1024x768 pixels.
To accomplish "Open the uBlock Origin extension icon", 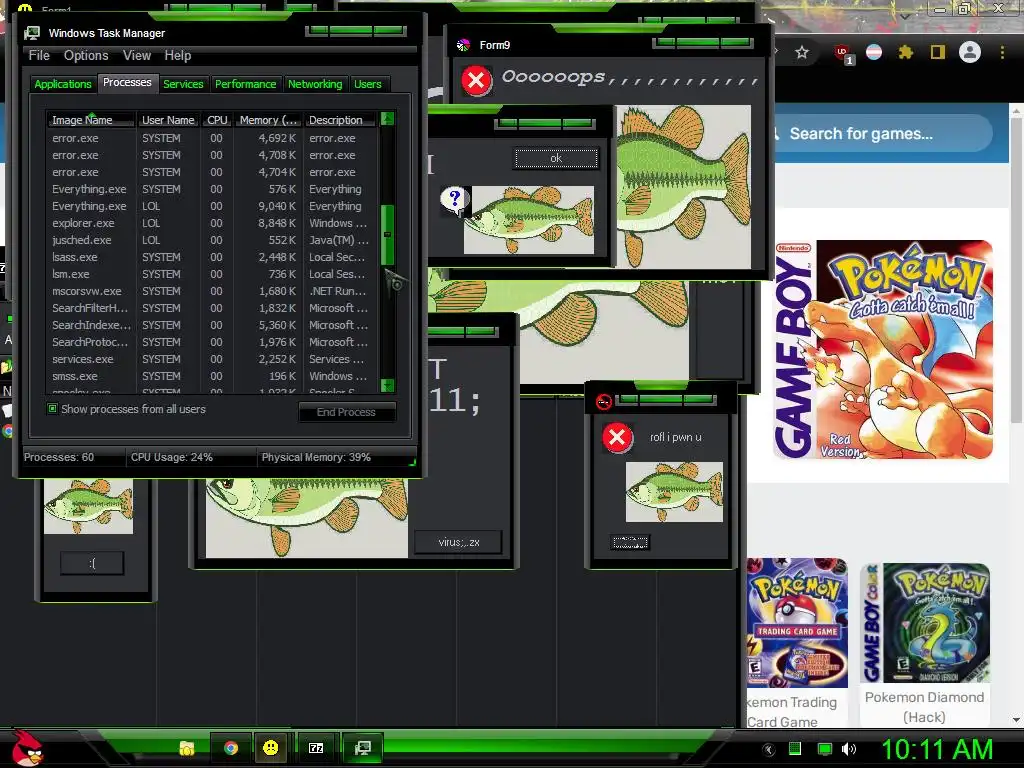I will (x=843, y=54).
